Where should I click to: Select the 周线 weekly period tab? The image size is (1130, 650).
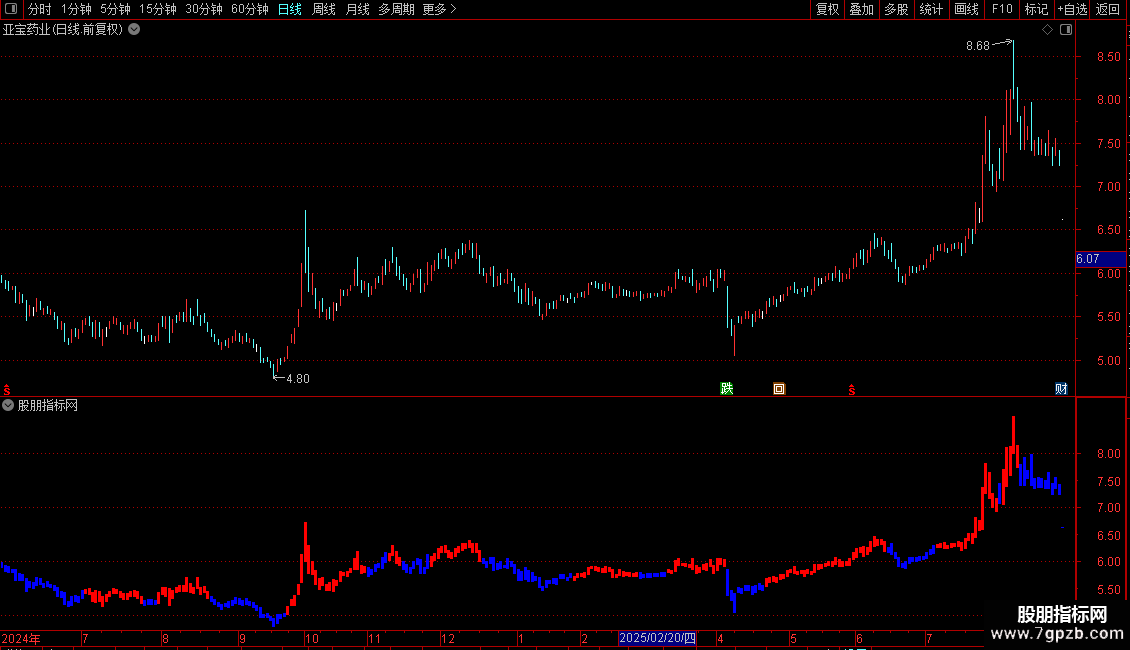pyautogui.click(x=324, y=9)
